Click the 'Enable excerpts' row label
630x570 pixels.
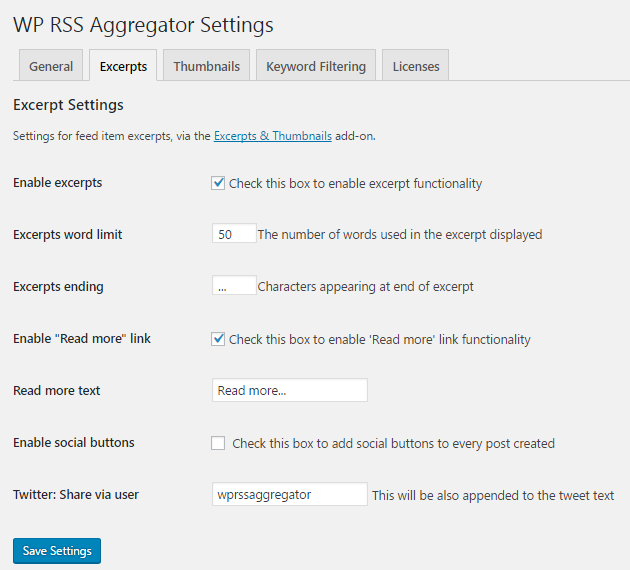[57, 183]
